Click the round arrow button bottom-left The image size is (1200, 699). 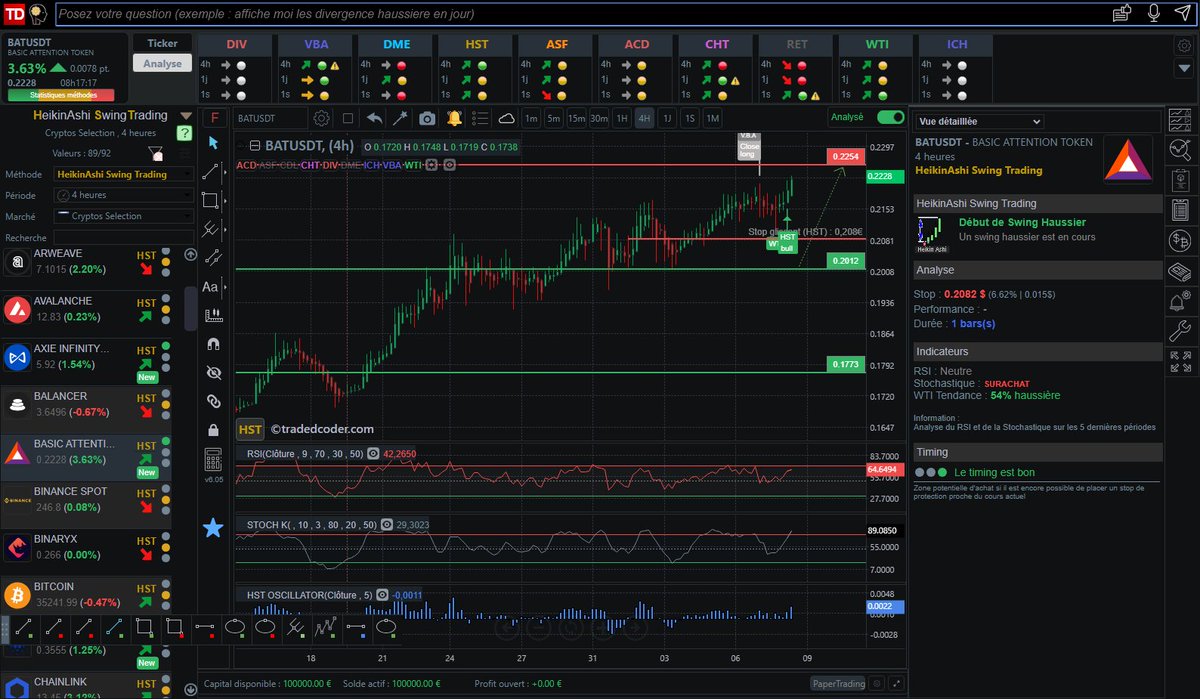[191, 689]
